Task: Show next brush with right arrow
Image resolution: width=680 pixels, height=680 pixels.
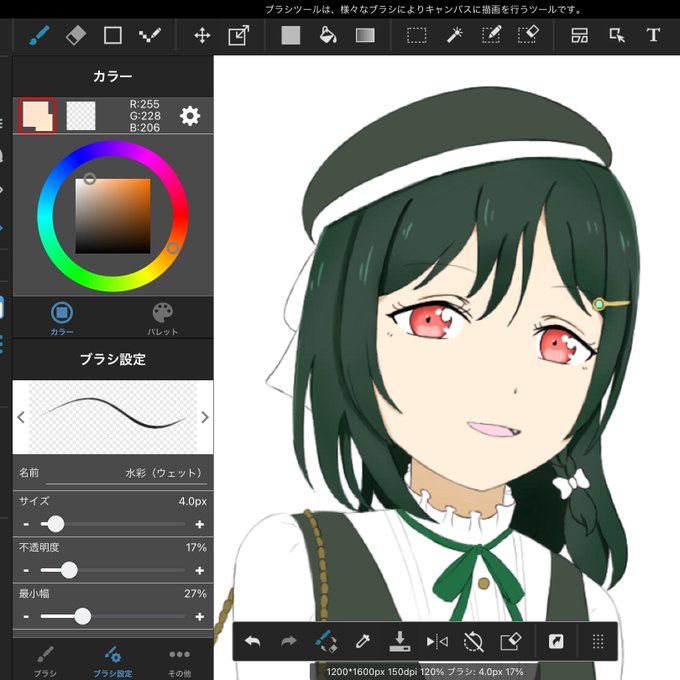Action: 205,417
